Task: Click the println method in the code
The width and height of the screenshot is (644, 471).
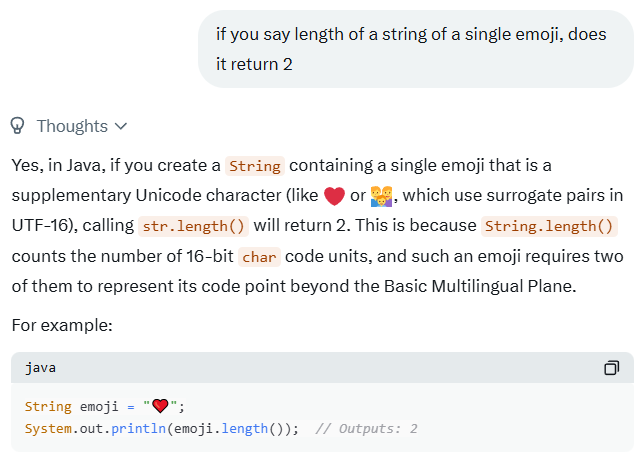Action: [138, 428]
